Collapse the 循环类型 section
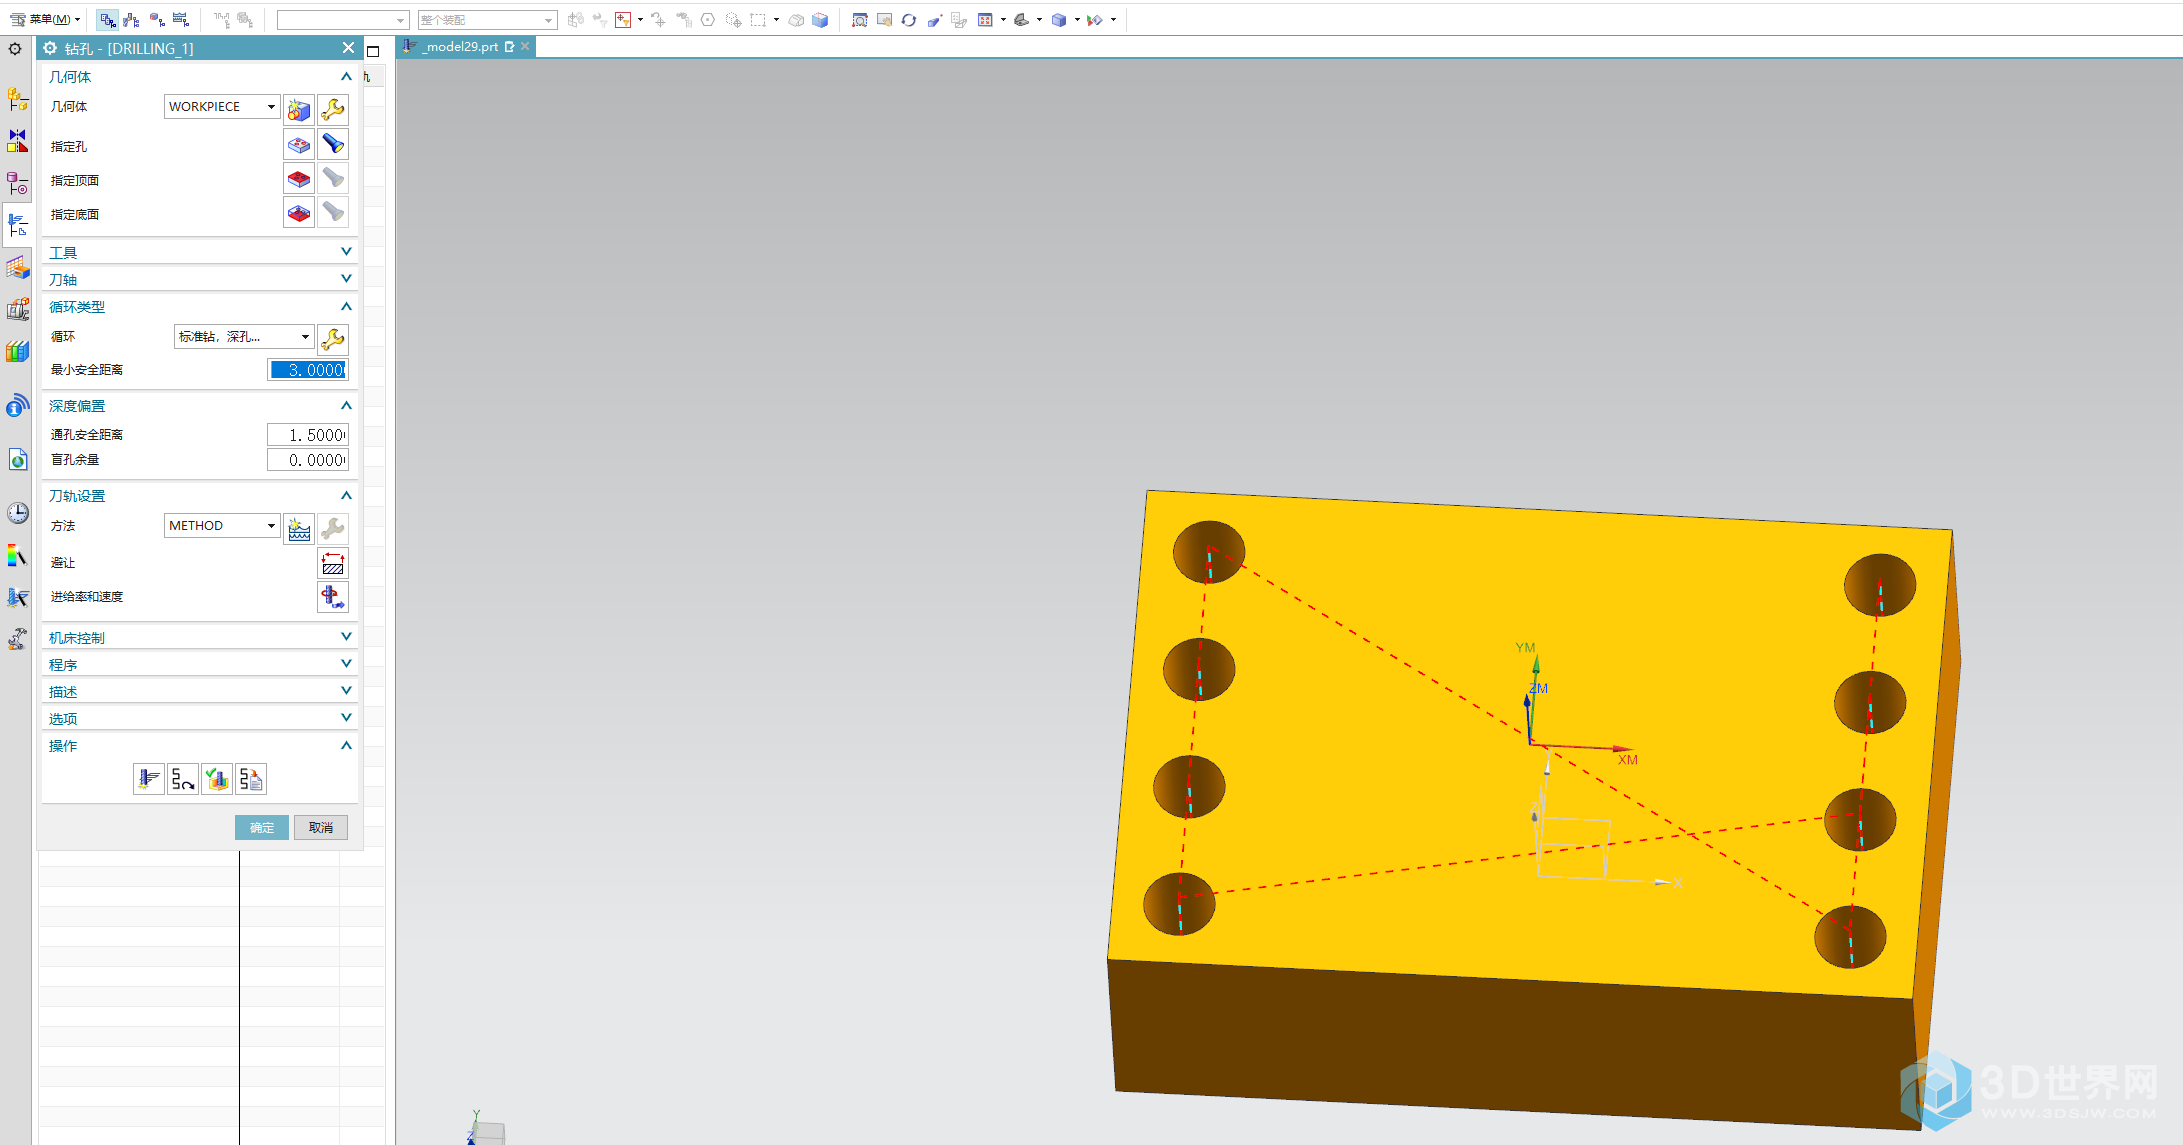 coord(346,306)
